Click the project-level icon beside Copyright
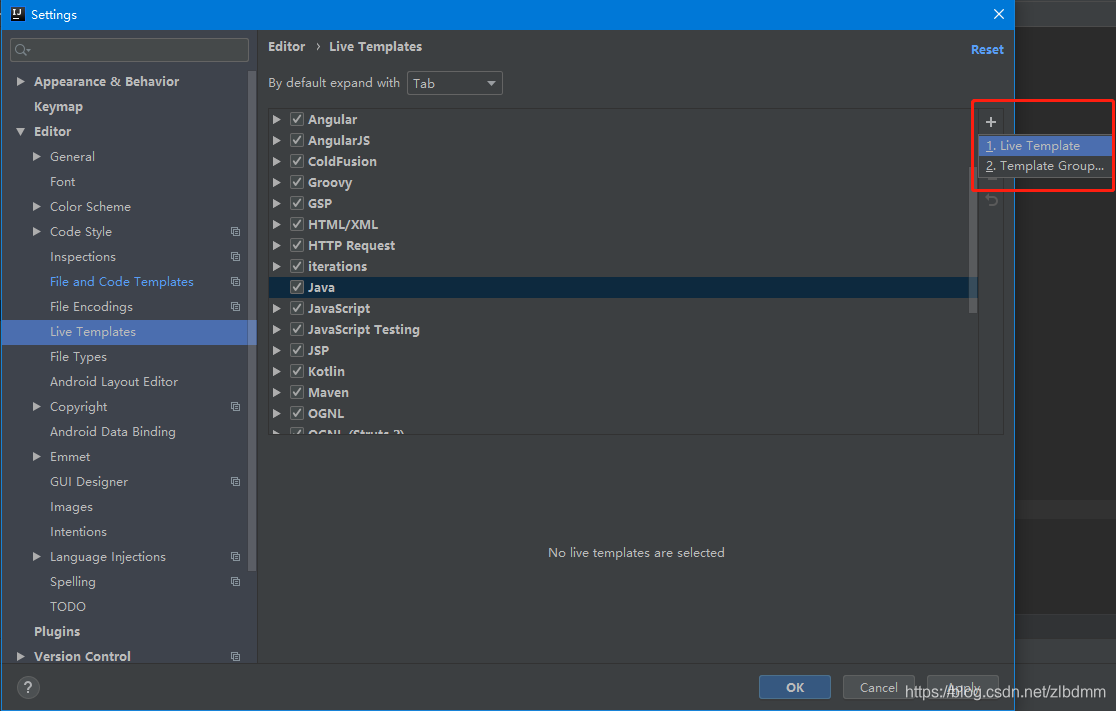The height and width of the screenshot is (711, 1116). (236, 407)
